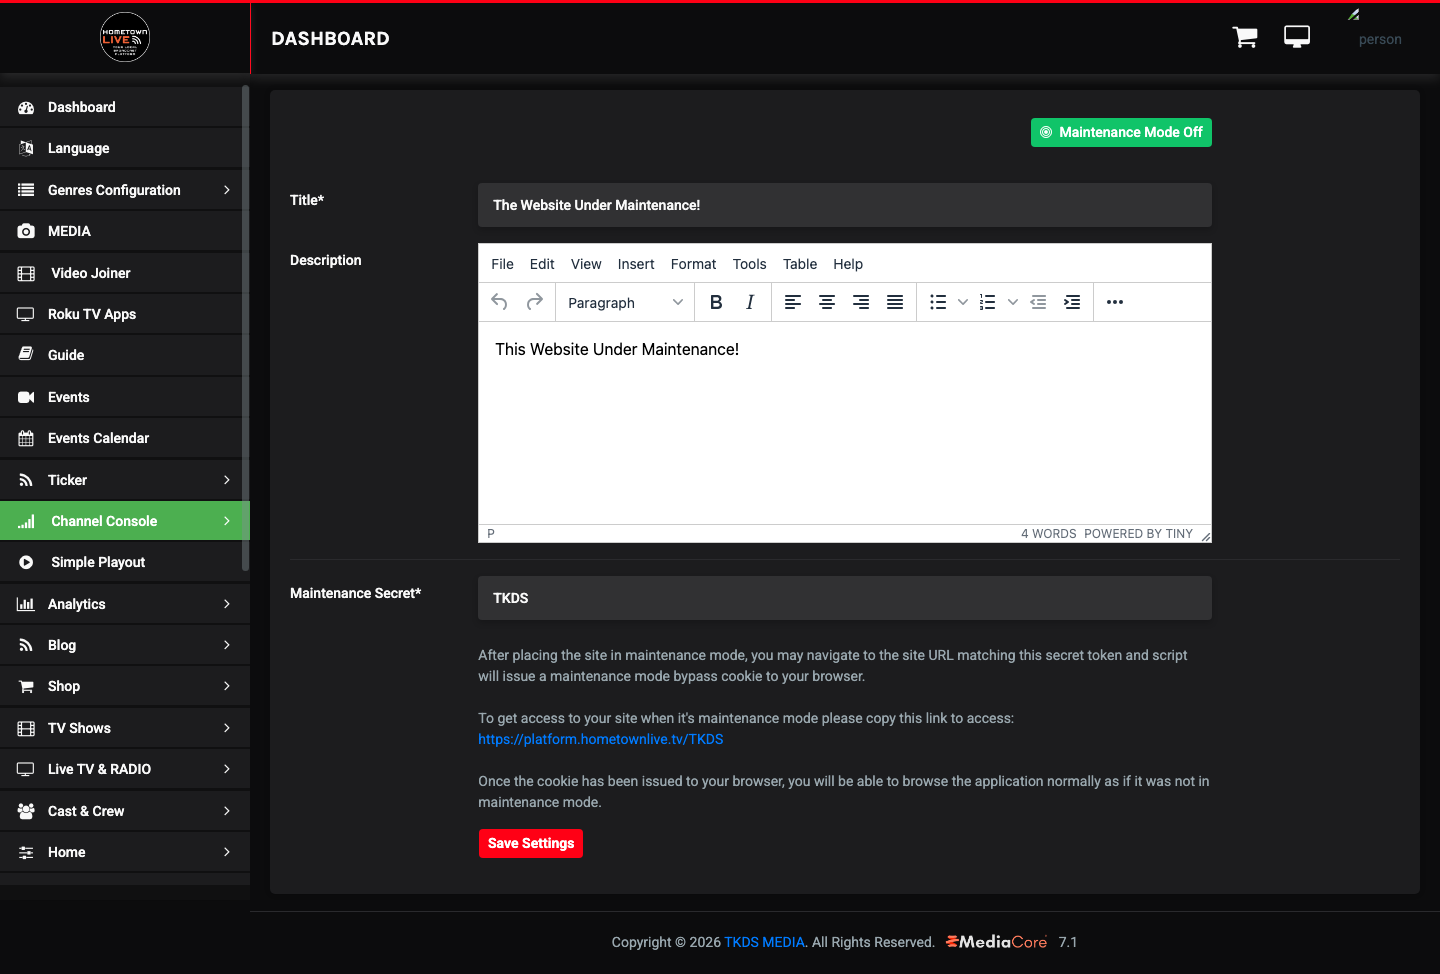Click the POWERED BY TINY link
The width and height of the screenshot is (1440, 974).
tap(1138, 534)
